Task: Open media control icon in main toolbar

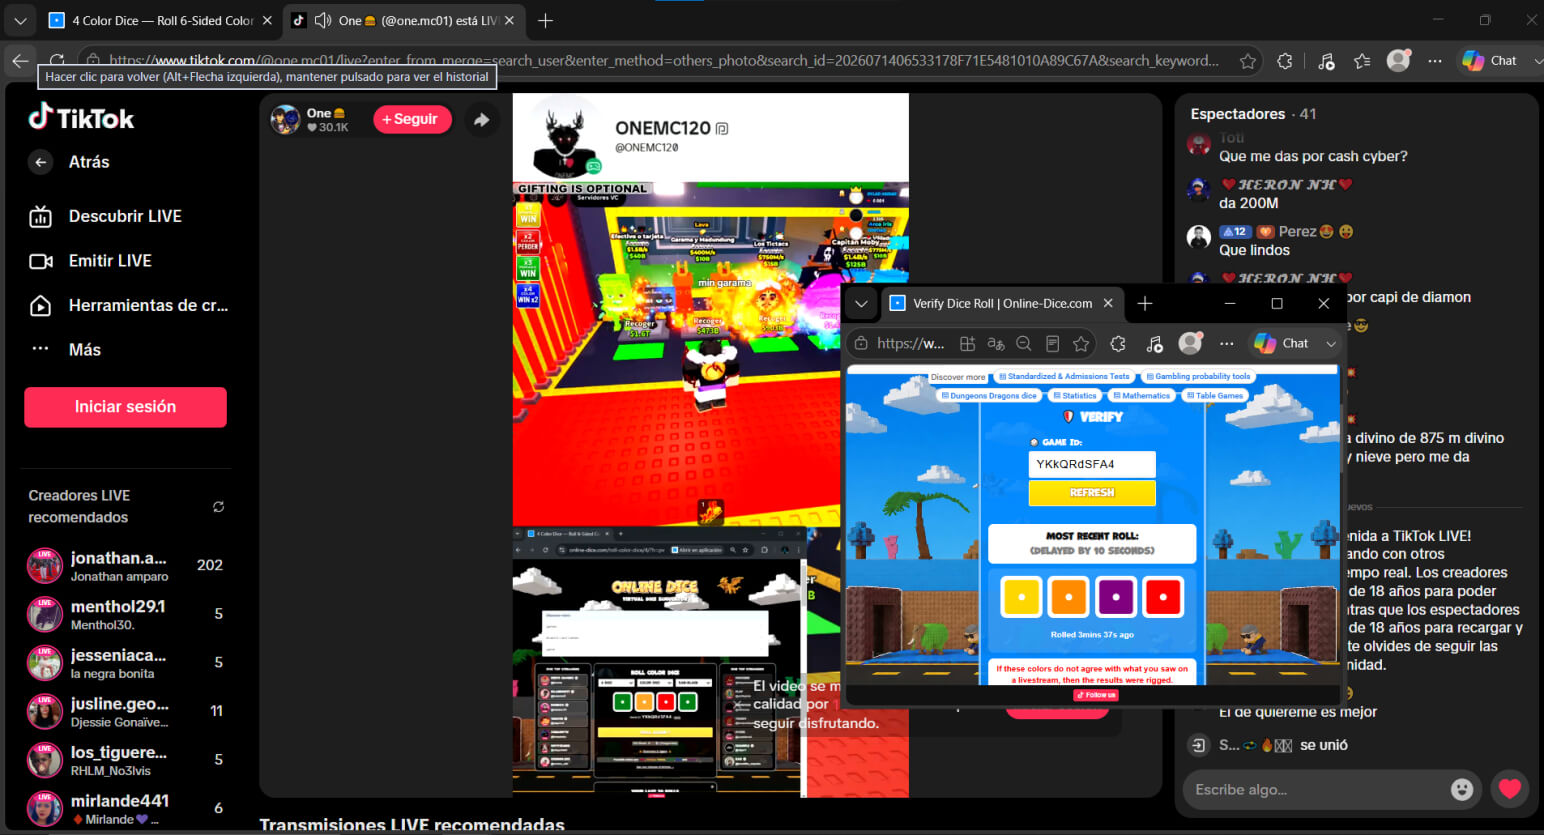Action: pyautogui.click(x=1326, y=61)
